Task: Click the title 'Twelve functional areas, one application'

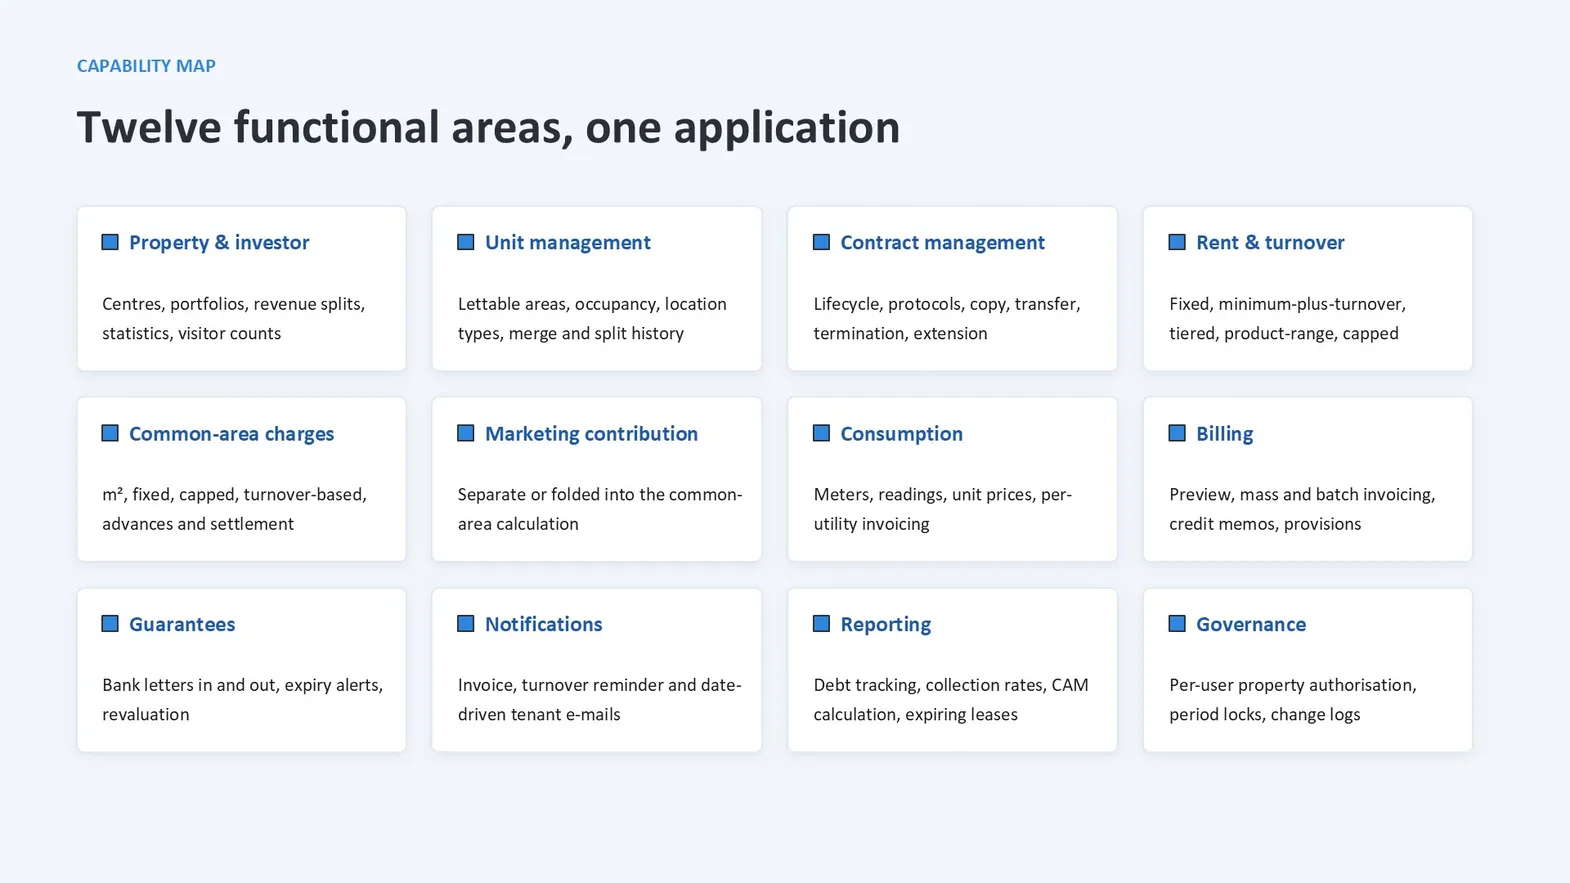Action: pyautogui.click(x=488, y=128)
